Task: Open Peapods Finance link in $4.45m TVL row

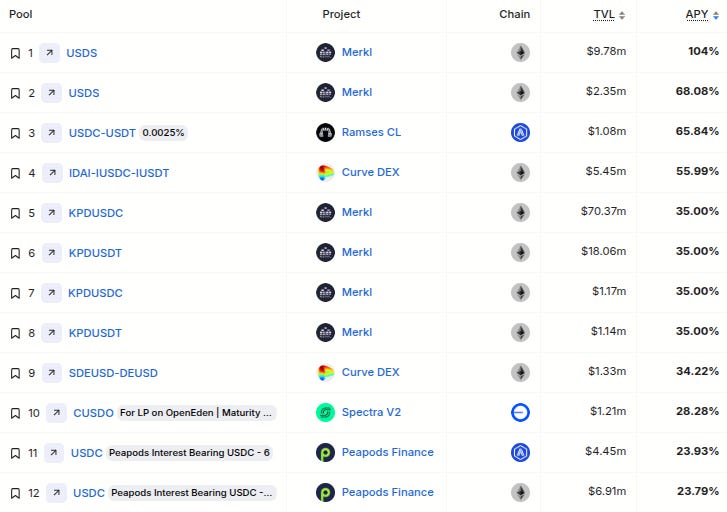Action: (388, 452)
